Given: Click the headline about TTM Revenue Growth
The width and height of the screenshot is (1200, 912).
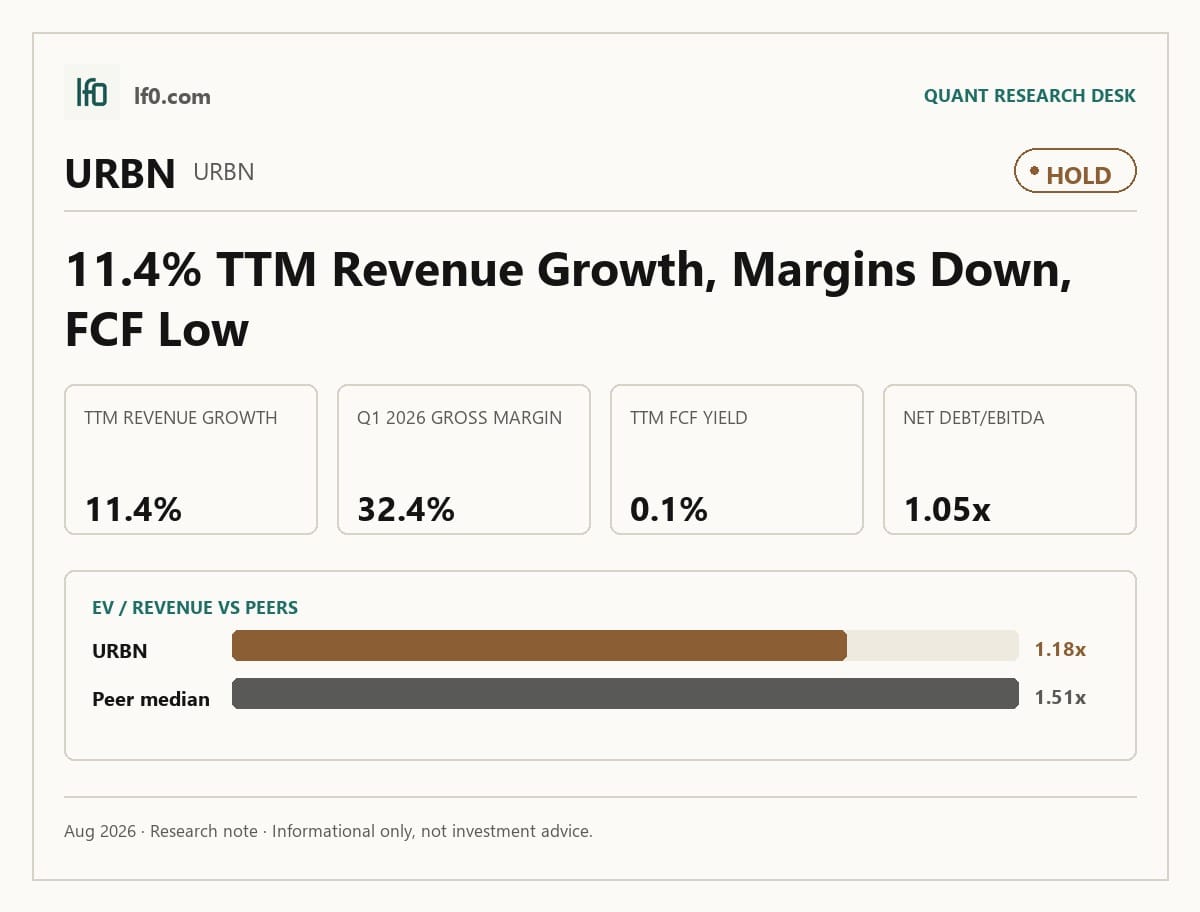Looking at the screenshot, I should [x=568, y=299].
